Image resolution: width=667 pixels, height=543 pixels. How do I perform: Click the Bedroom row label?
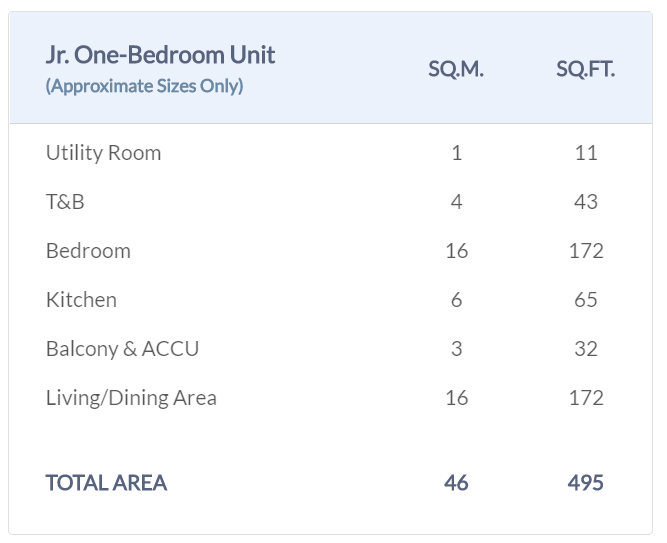point(88,251)
